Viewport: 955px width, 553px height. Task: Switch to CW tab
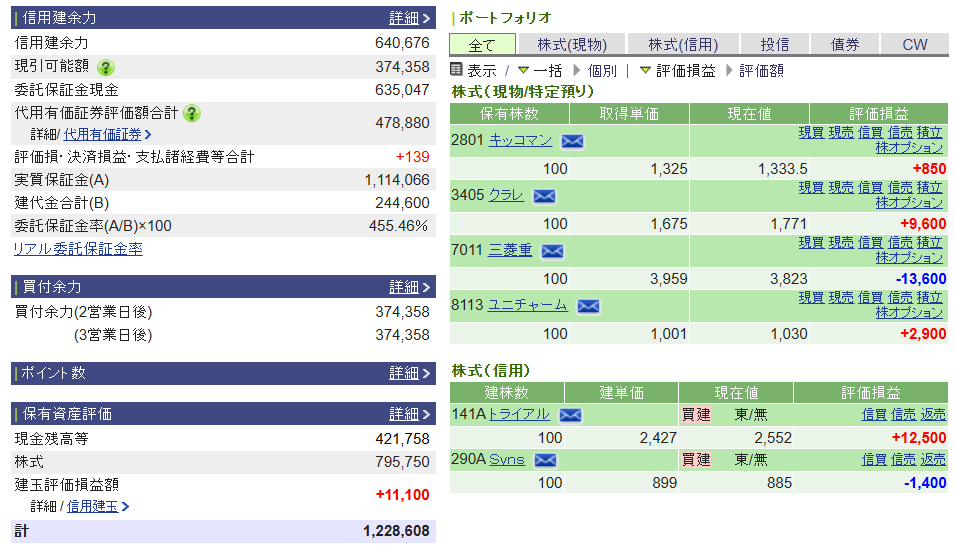[x=915, y=45]
